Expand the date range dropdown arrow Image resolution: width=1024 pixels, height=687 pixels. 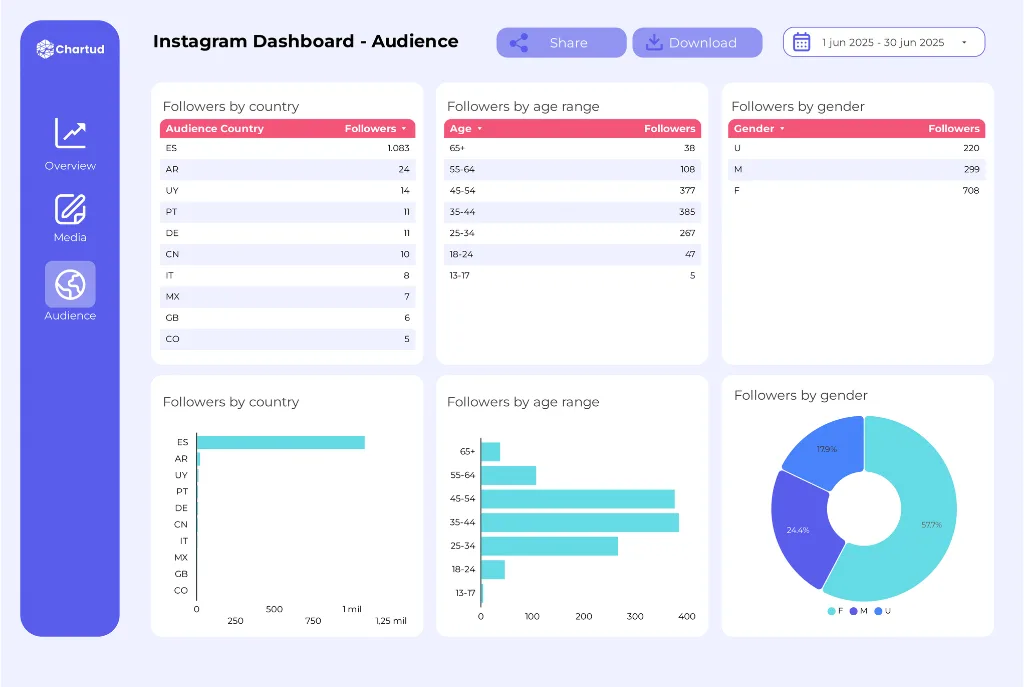click(964, 43)
